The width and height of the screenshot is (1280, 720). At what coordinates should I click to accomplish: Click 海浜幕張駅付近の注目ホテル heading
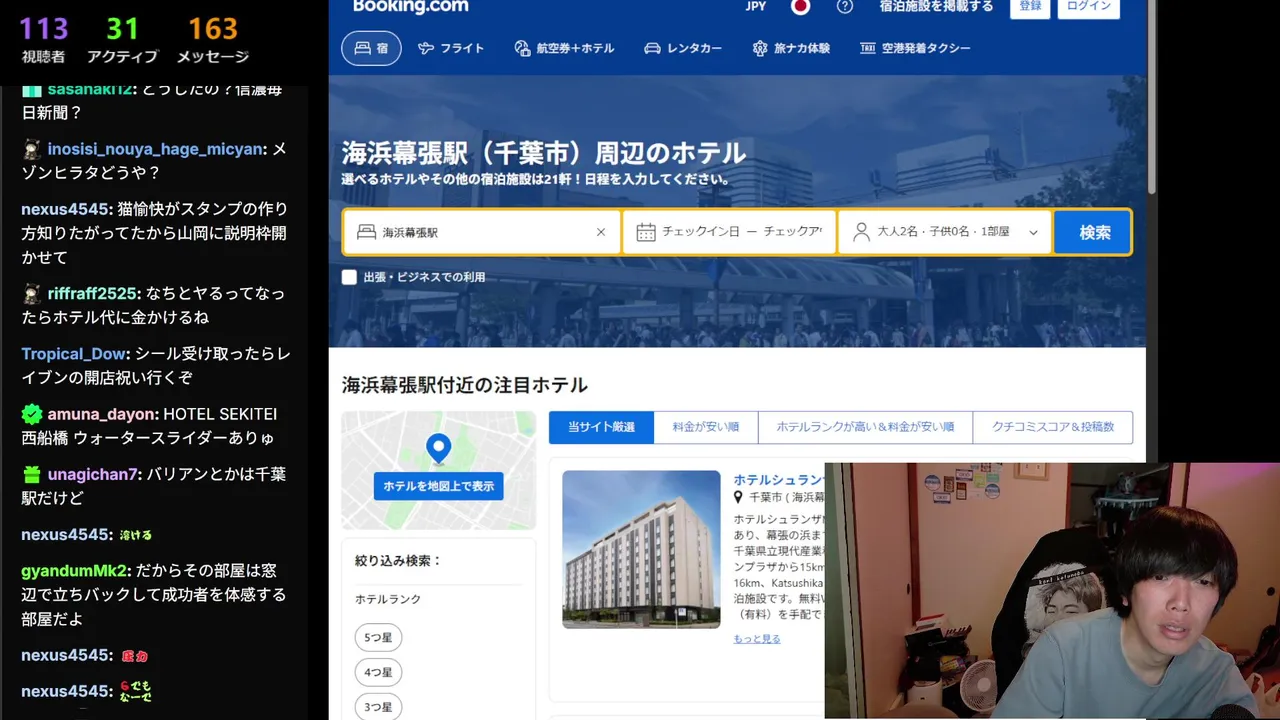464,385
